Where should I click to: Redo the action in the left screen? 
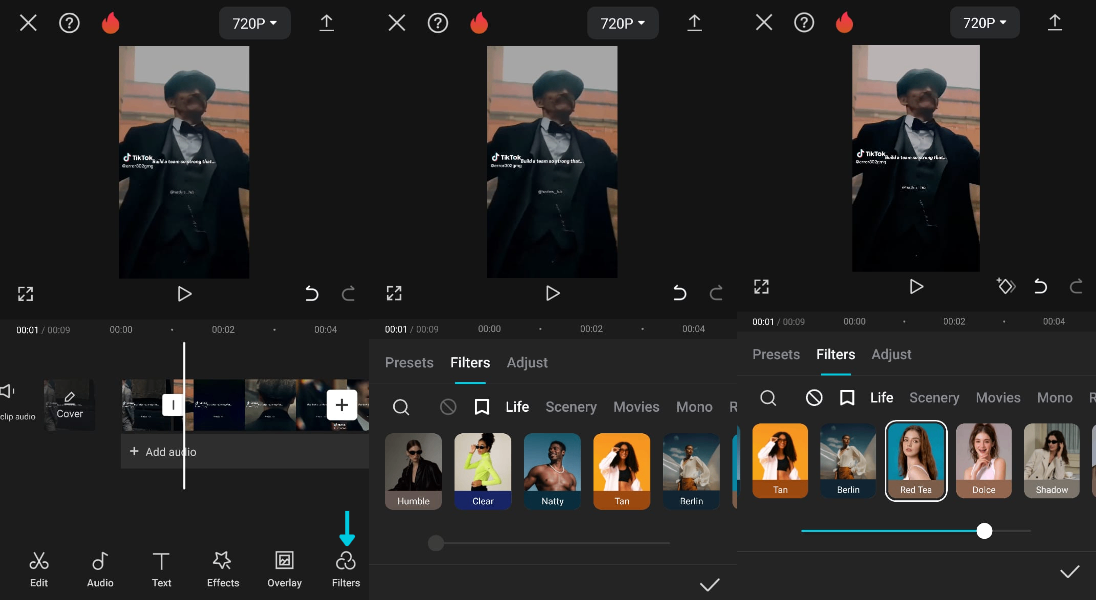348,293
